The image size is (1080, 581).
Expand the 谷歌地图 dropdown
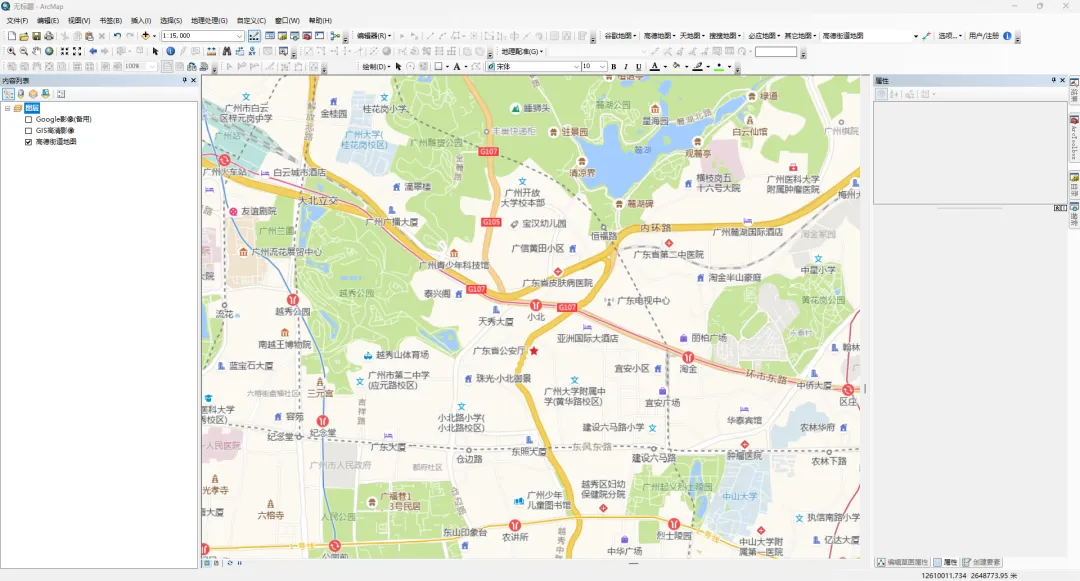[621, 36]
